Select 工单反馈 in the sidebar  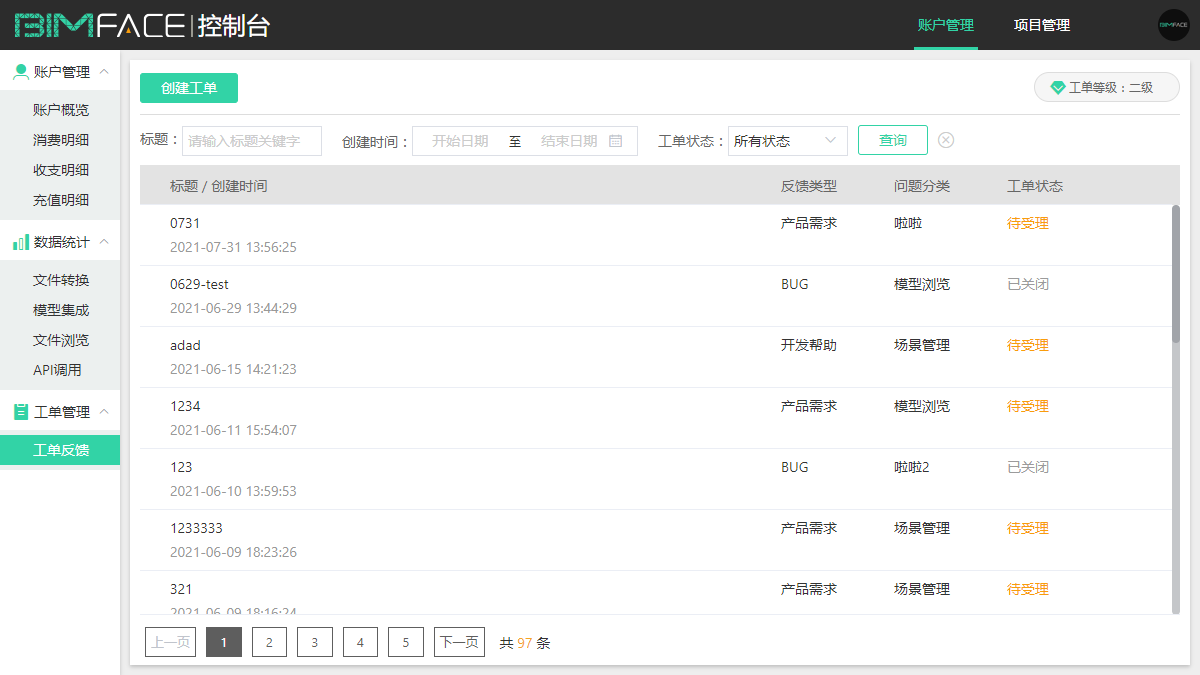pos(62,450)
